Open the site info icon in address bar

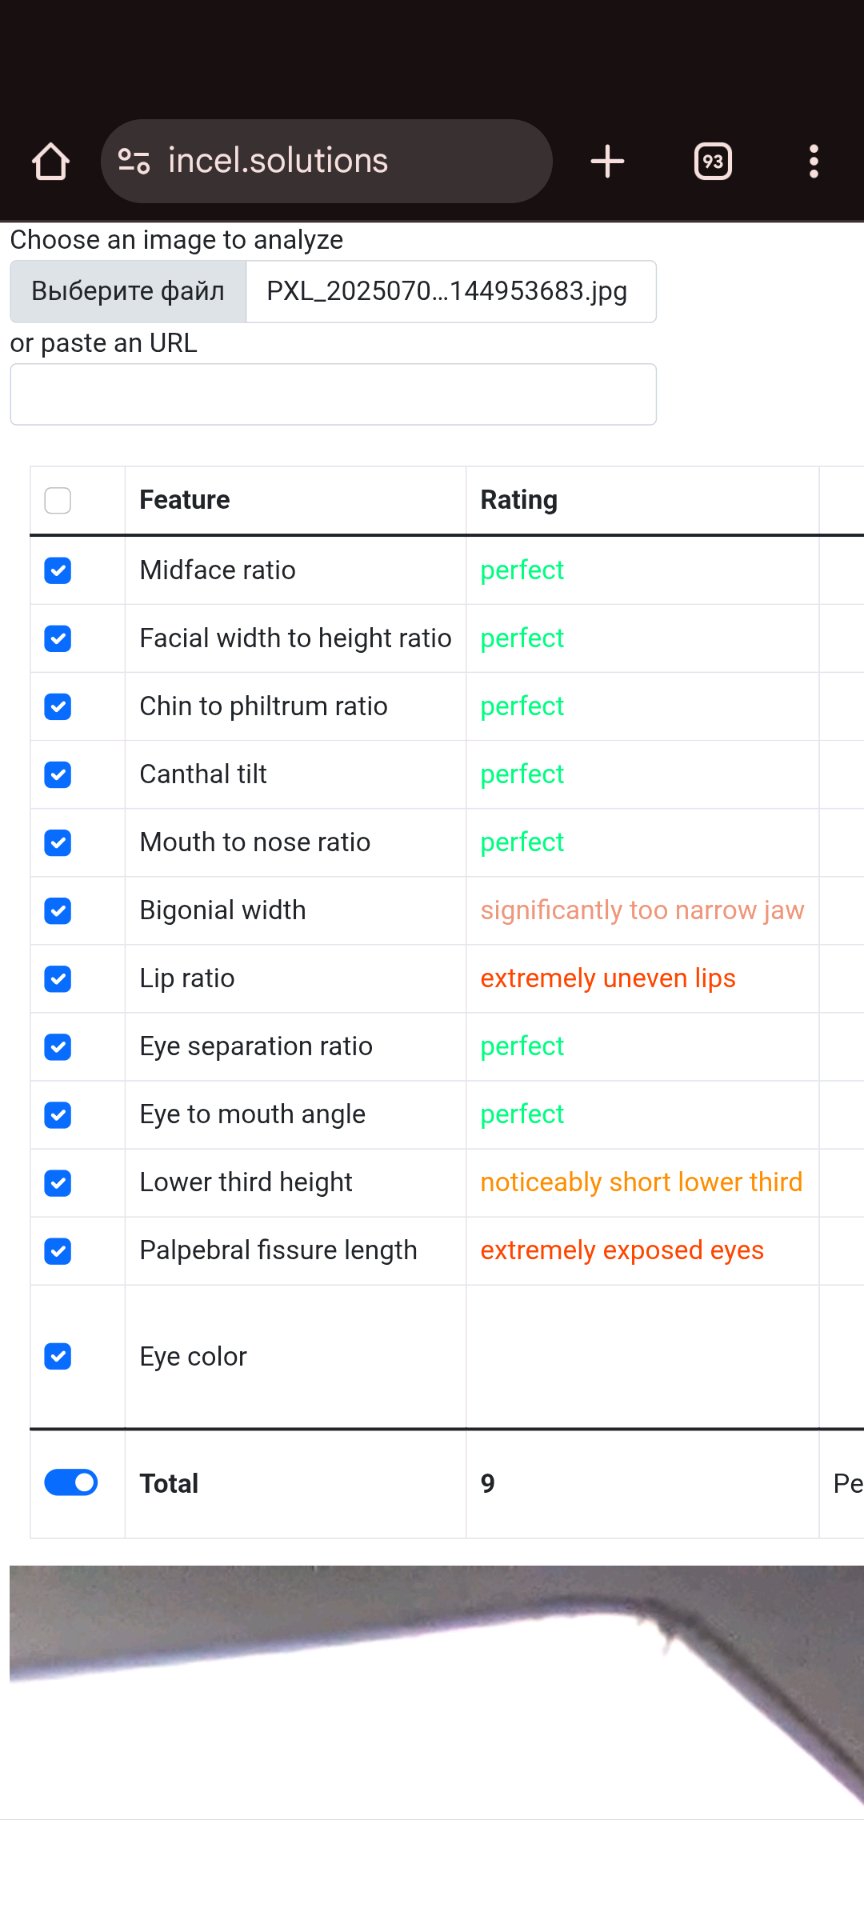[x=134, y=161]
